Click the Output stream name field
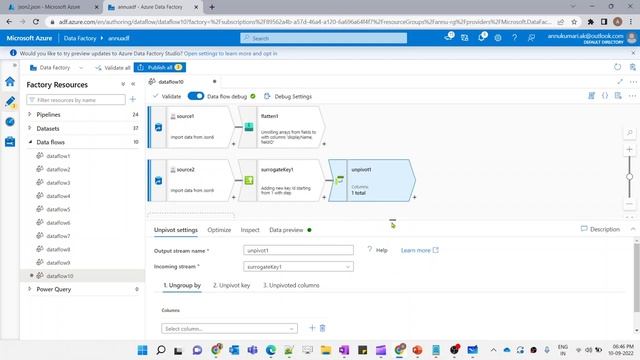Viewport: 640px width, 360px height. click(298, 250)
